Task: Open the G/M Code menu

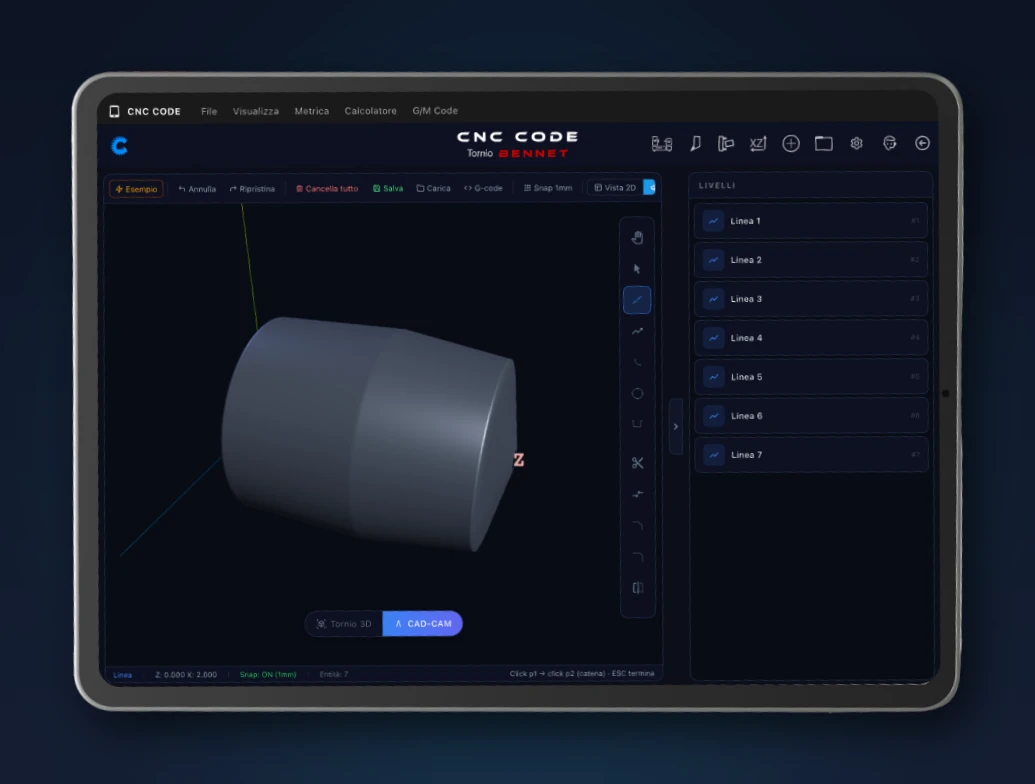Action: (x=435, y=111)
